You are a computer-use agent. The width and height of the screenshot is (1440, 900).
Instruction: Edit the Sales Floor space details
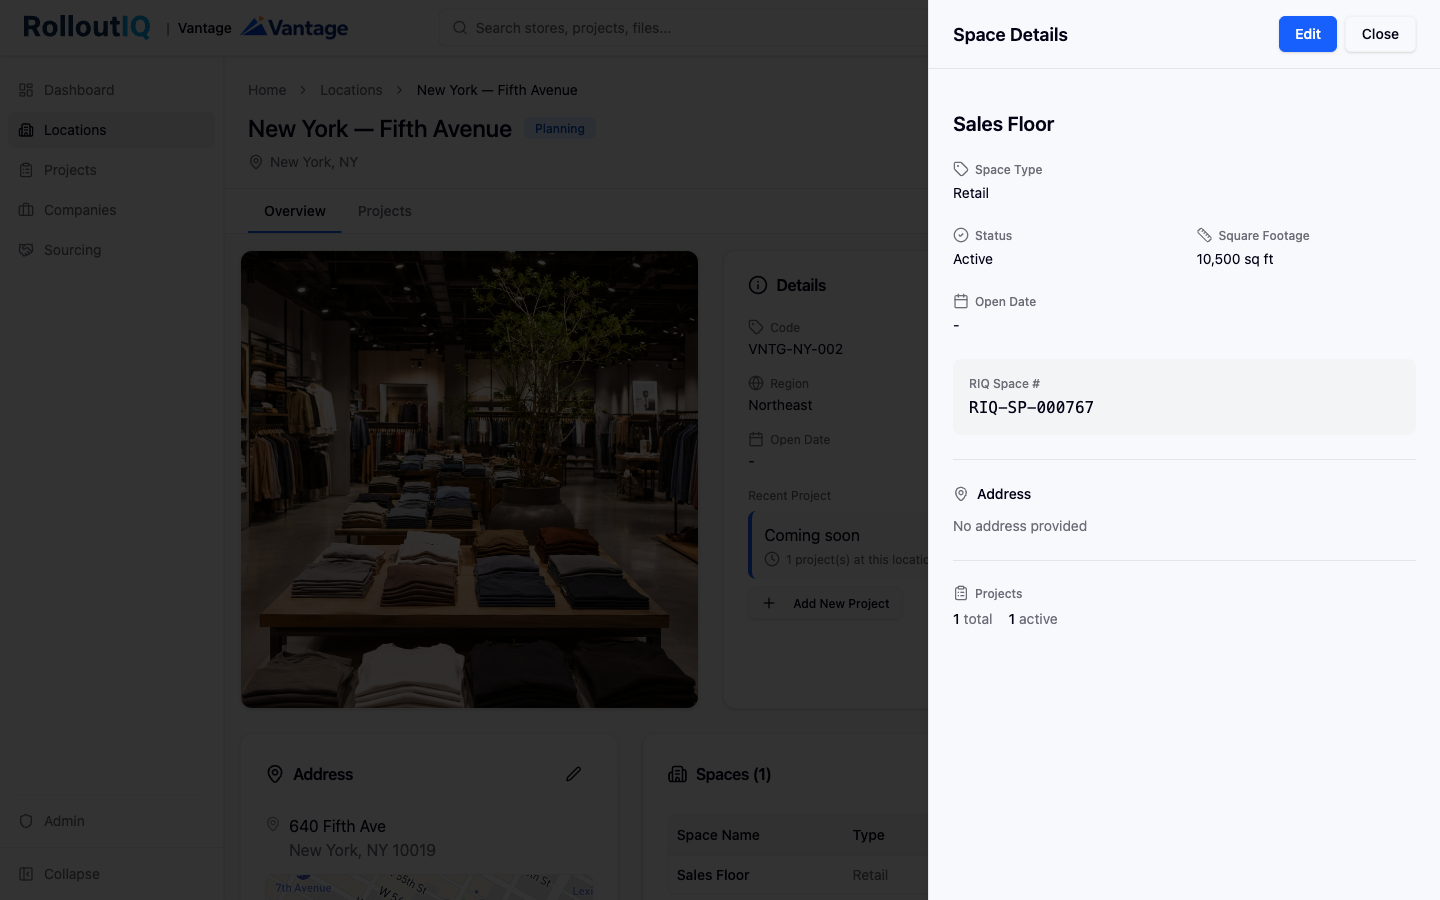(1307, 34)
